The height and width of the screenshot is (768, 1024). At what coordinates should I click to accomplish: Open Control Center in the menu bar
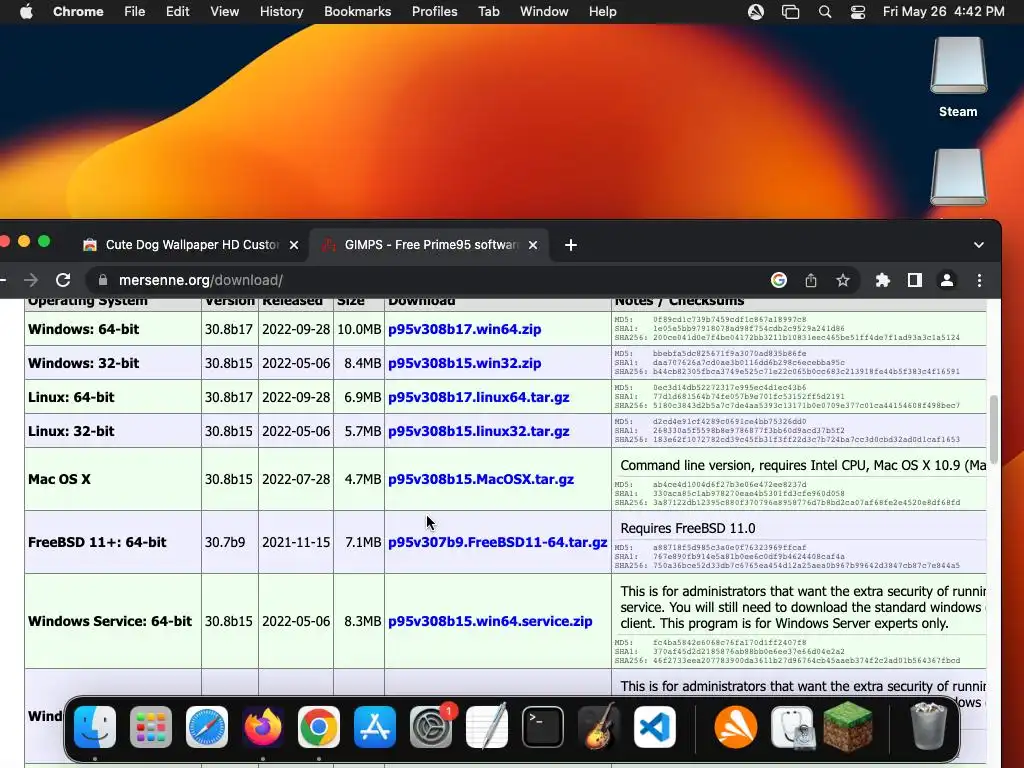tap(857, 12)
